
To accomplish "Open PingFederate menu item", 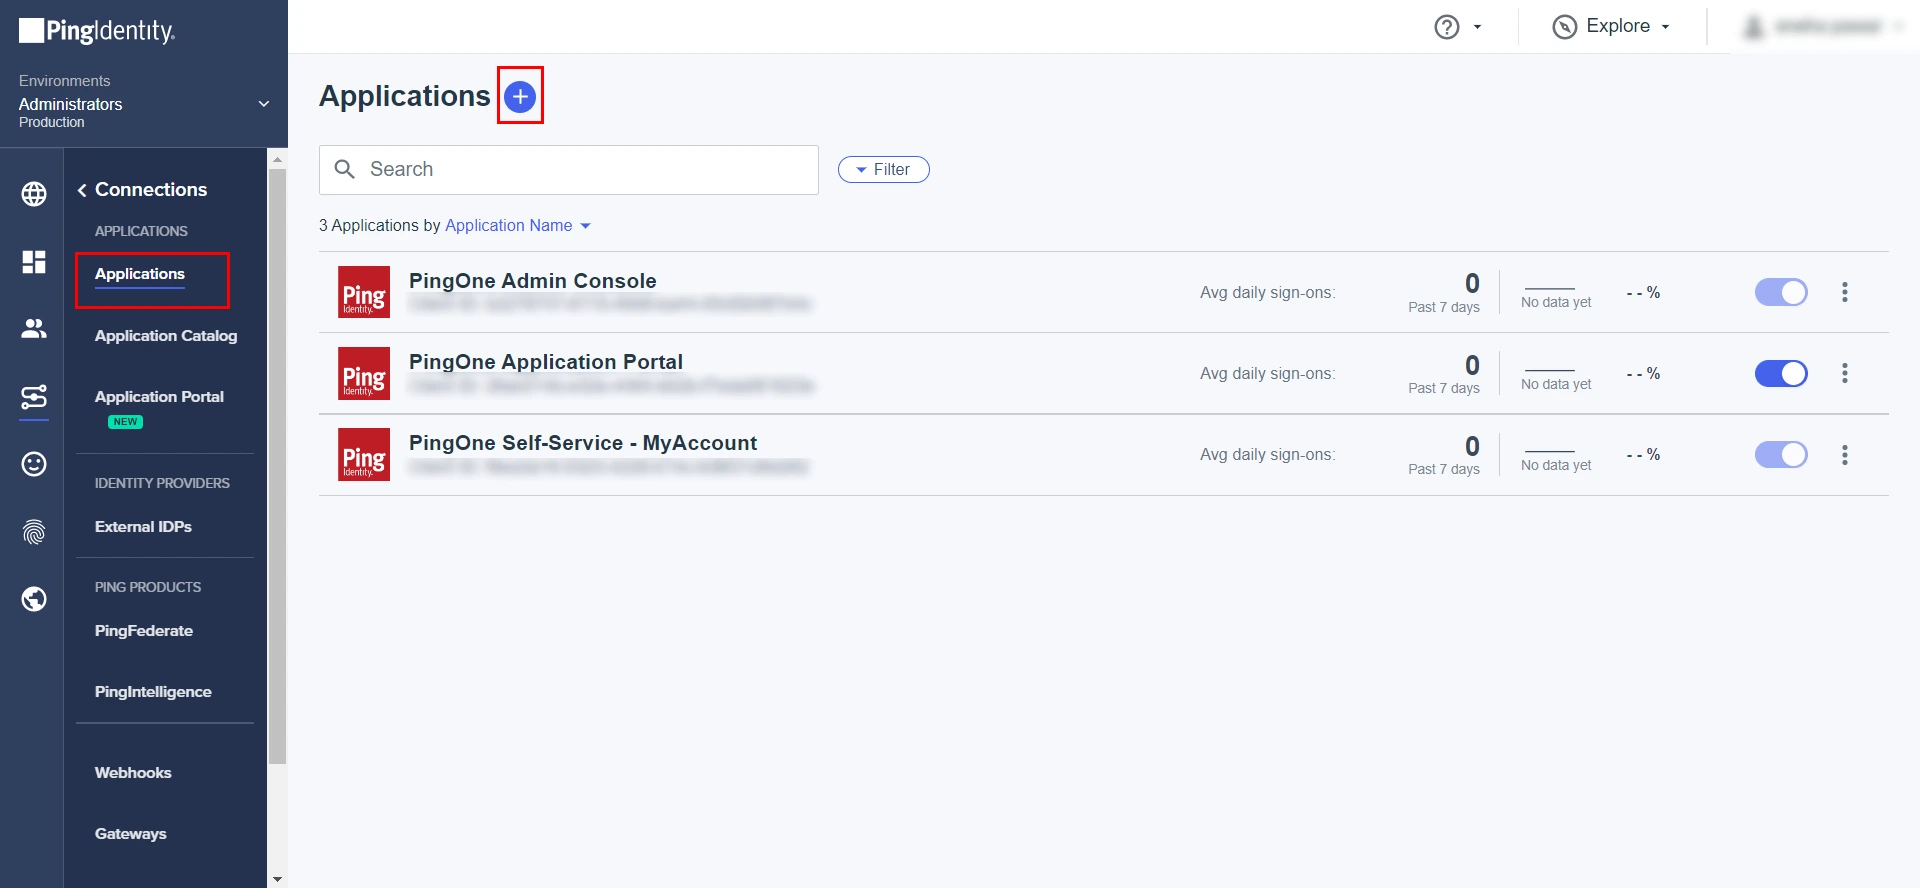I will pos(144,631).
